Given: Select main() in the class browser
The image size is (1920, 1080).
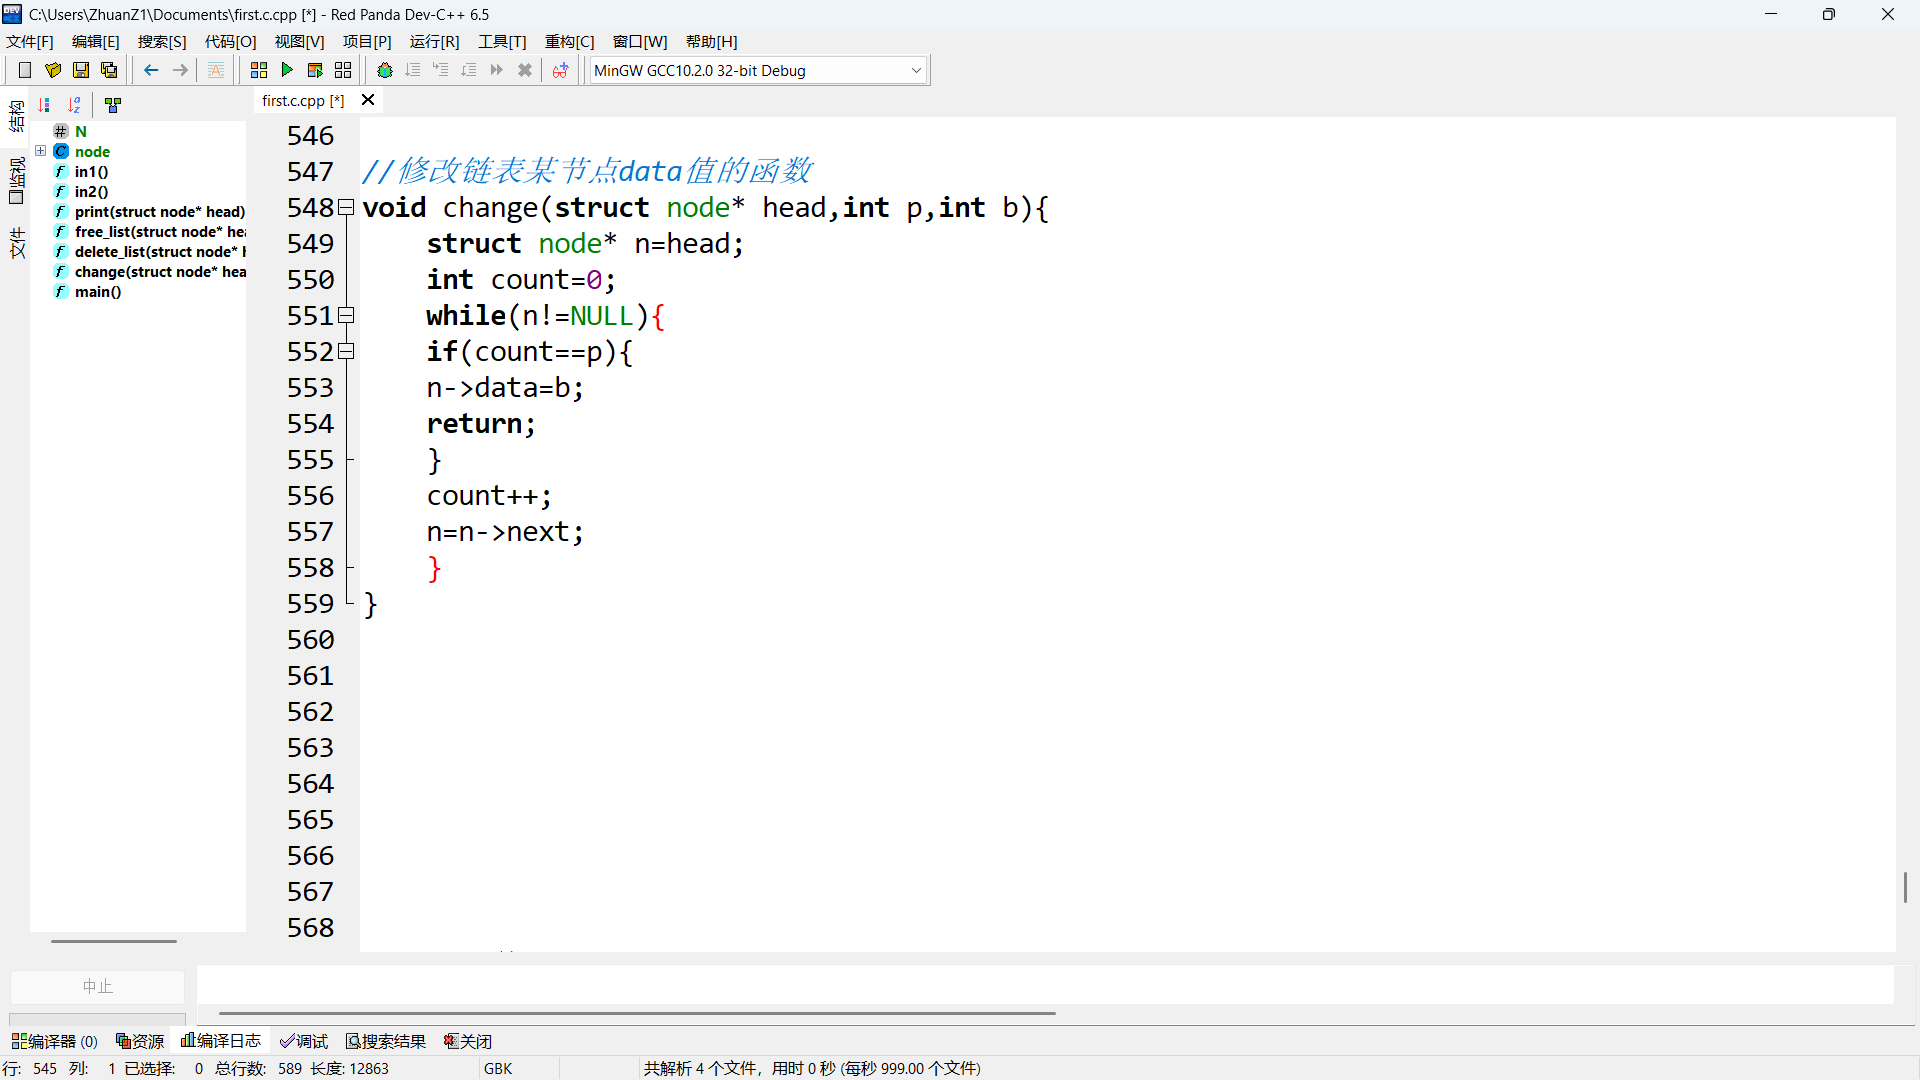Looking at the screenshot, I should coord(97,292).
